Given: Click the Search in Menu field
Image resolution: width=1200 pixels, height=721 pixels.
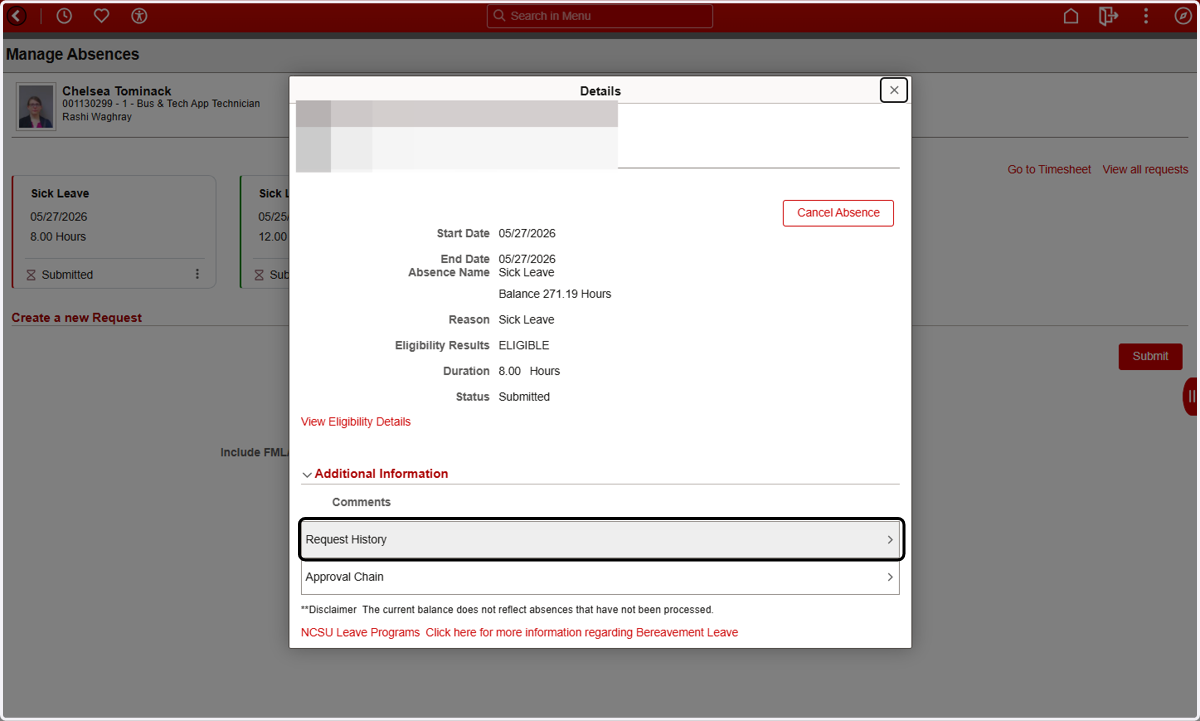Looking at the screenshot, I should (600, 16).
